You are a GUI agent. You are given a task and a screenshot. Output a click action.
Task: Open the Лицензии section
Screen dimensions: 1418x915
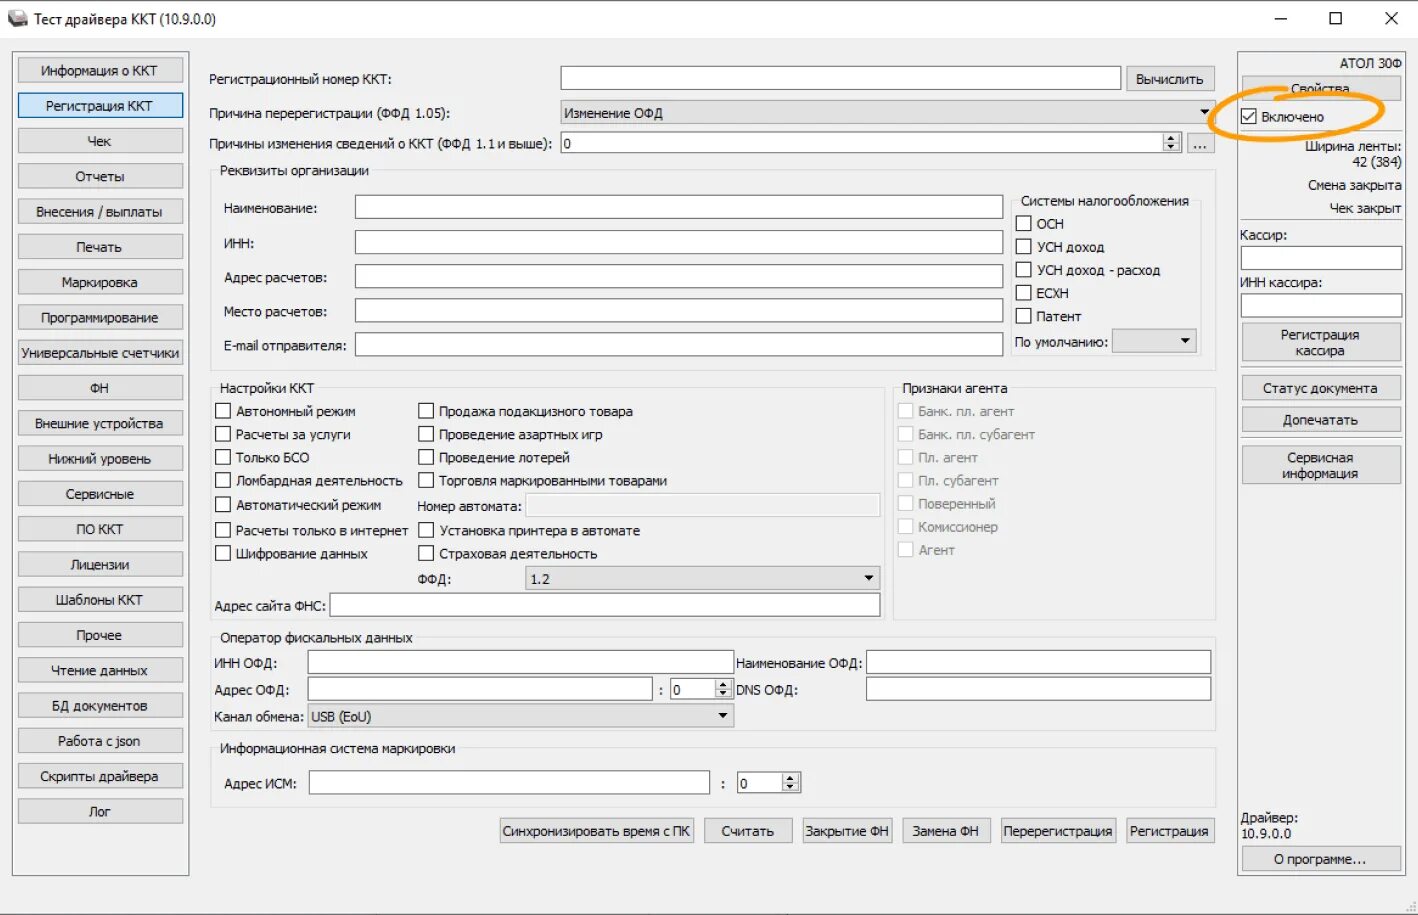point(100,564)
